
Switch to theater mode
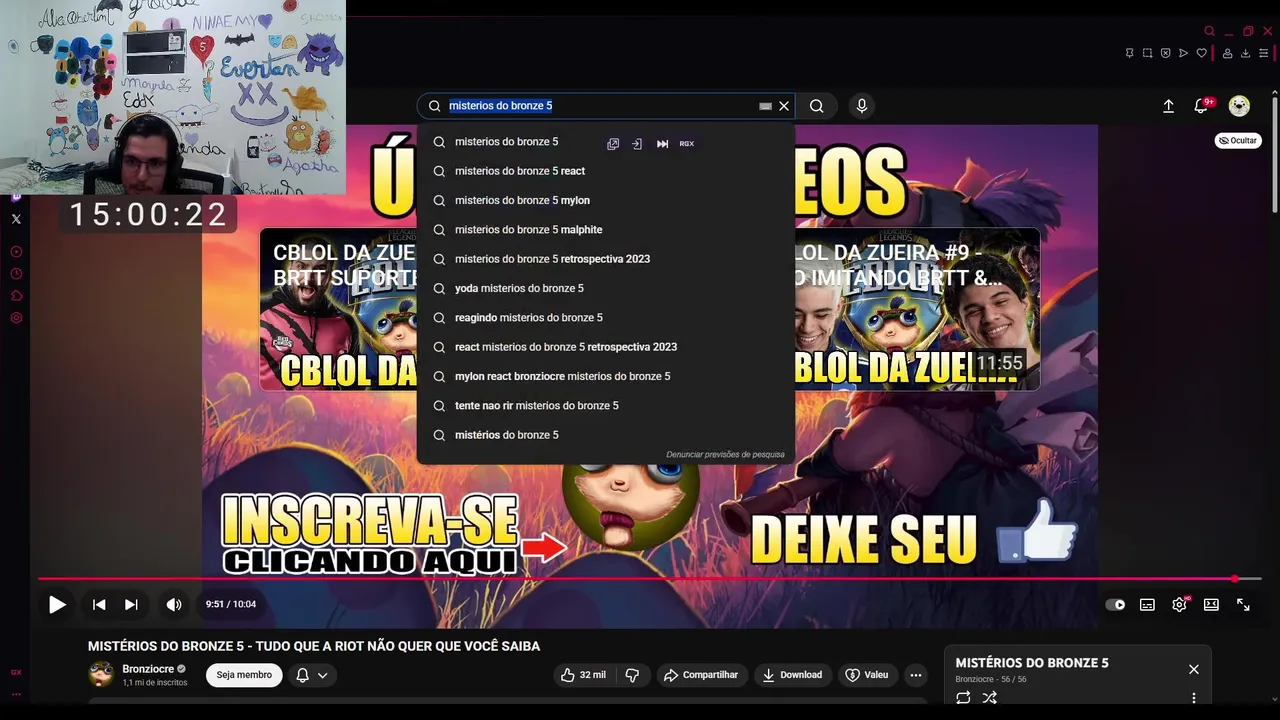pos(1211,605)
